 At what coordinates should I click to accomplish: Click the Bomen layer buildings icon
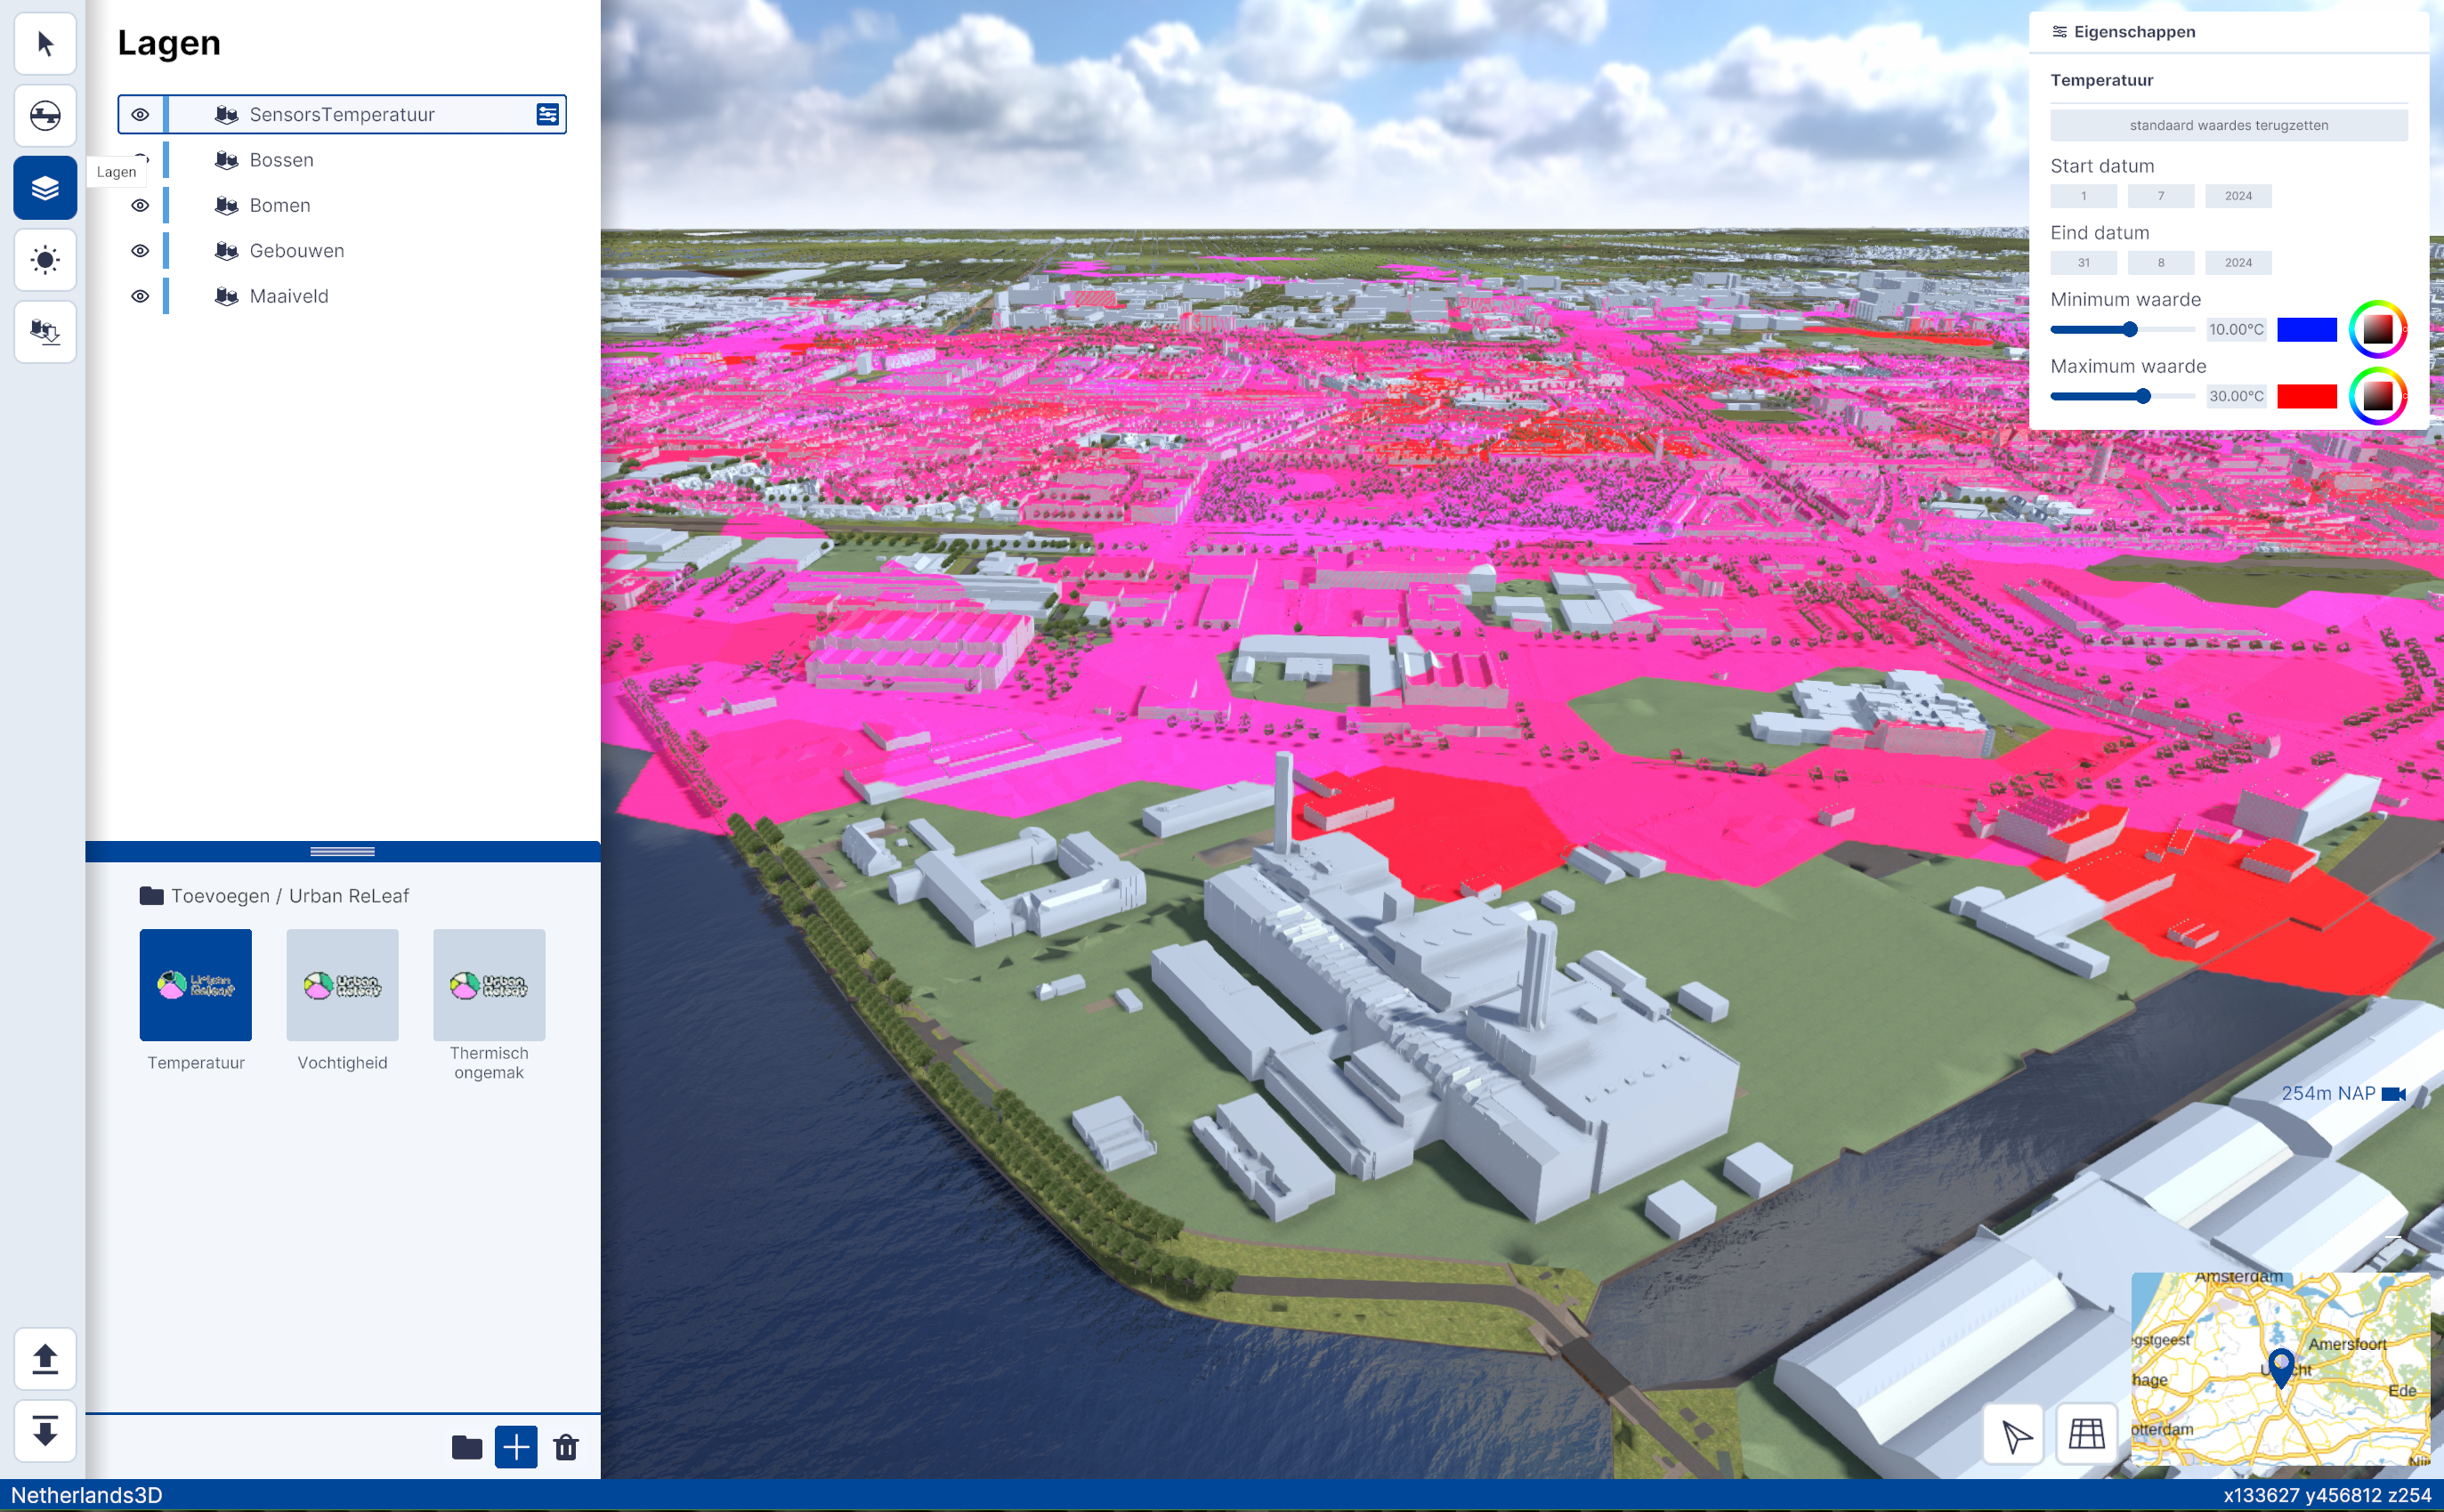227,205
